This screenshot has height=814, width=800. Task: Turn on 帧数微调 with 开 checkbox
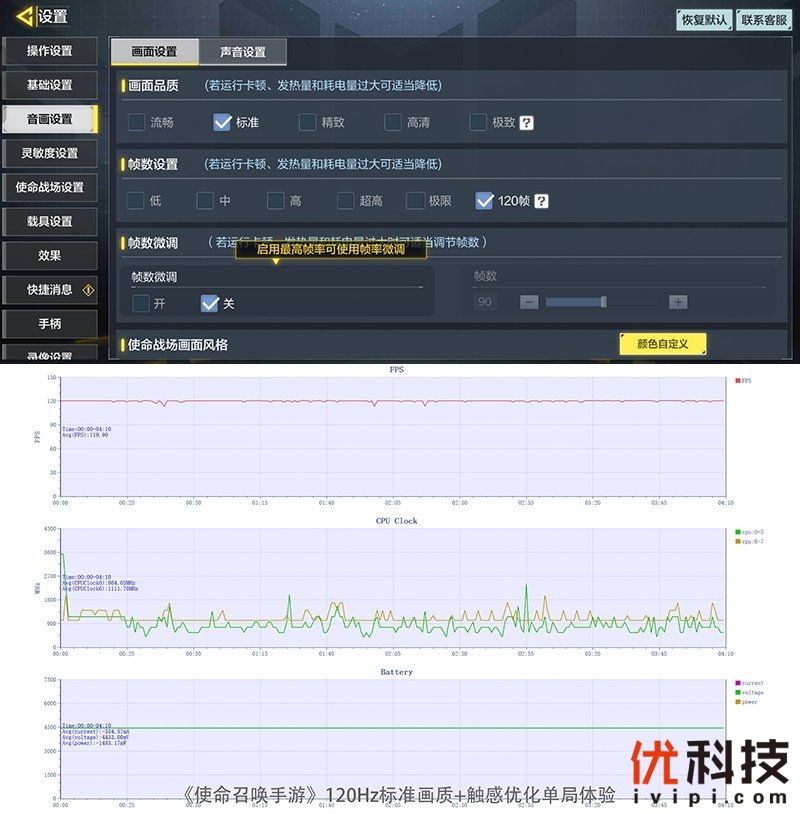coord(141,303)
